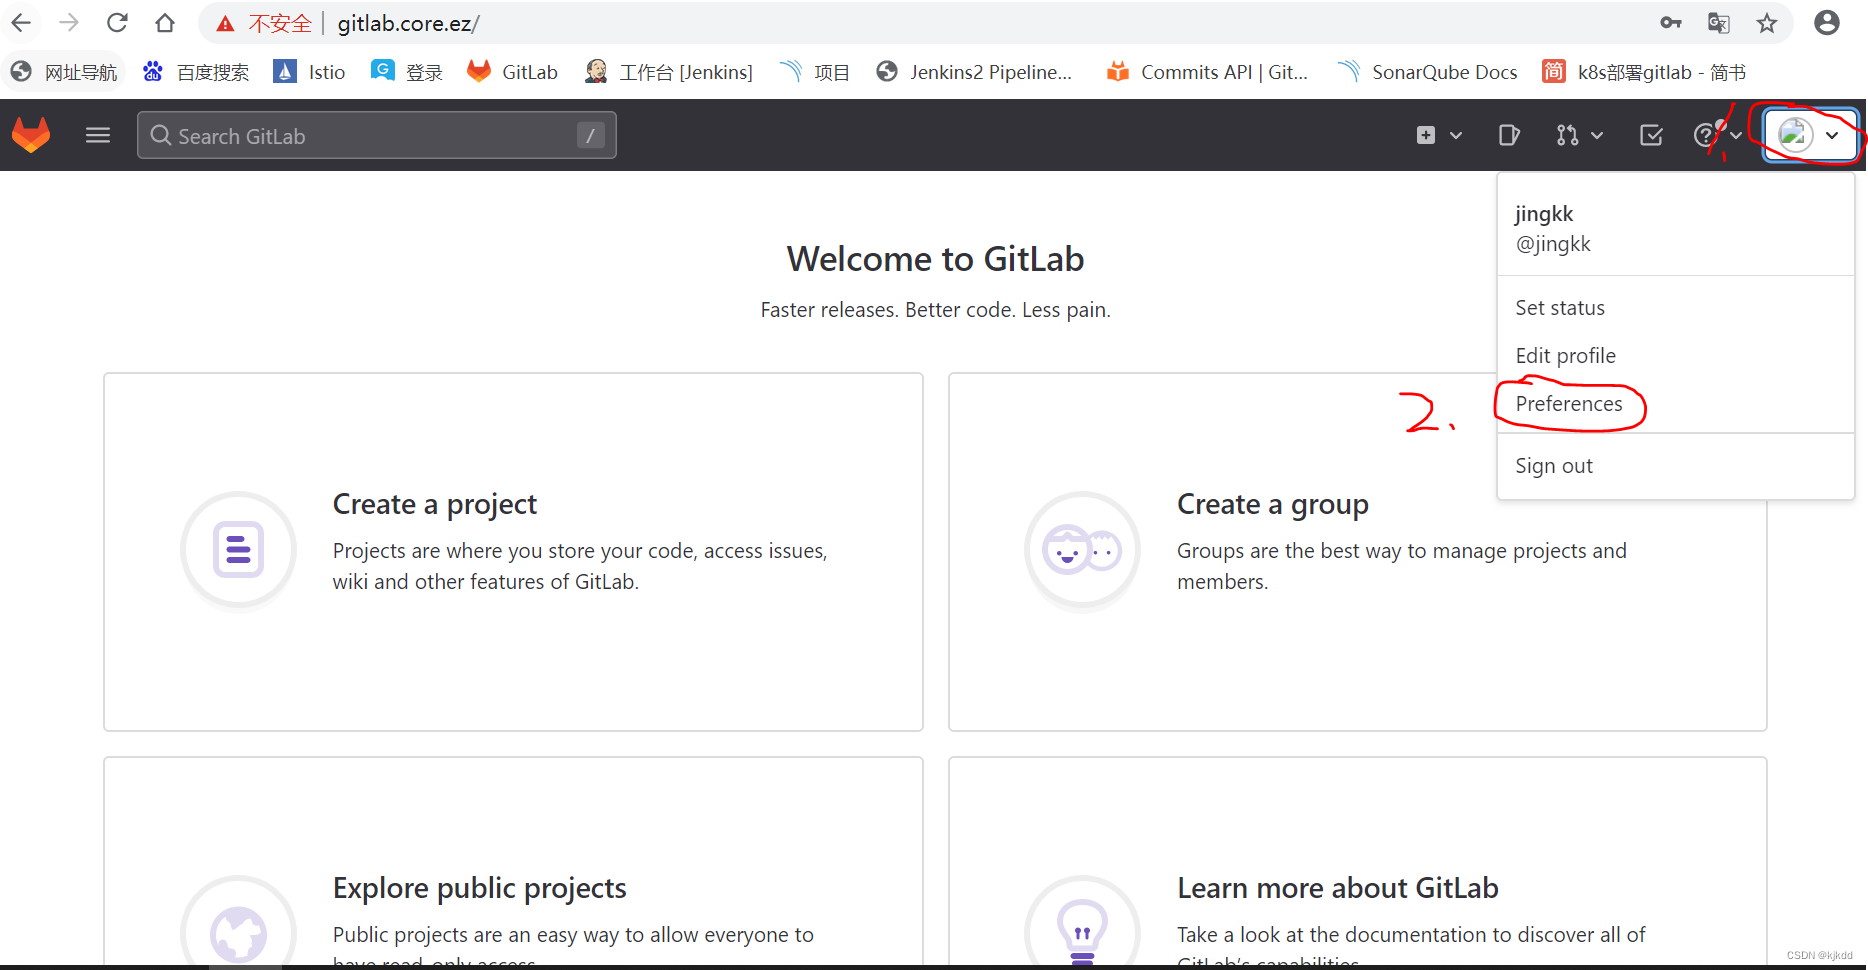Go back with the browser back arrow
Screen dimensions: 1868x970
pyautogui.click(x=21, y=23)
